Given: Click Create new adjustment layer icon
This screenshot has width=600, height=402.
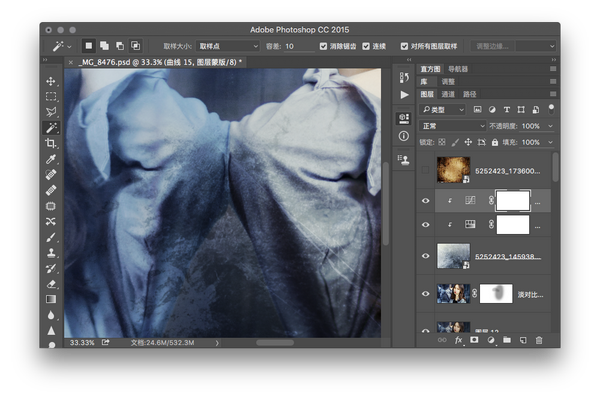Looking at the screenshot, I should 491,340.
